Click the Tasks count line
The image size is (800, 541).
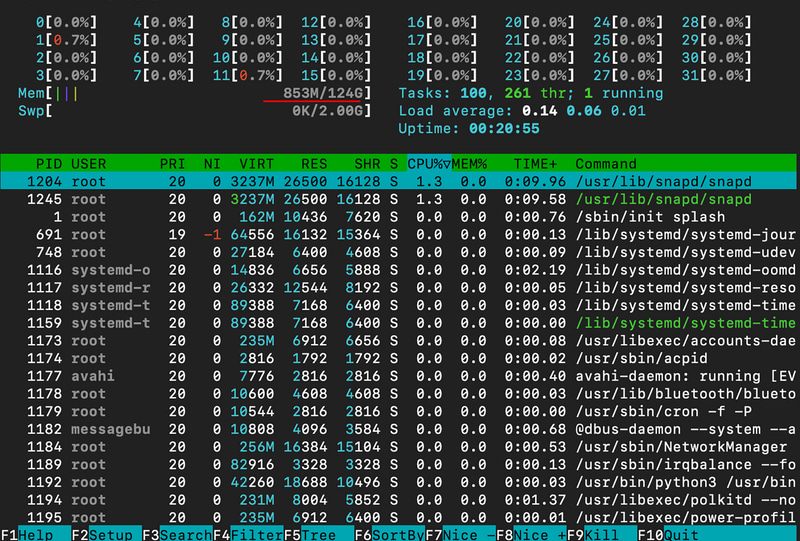[x=531, y=93]
